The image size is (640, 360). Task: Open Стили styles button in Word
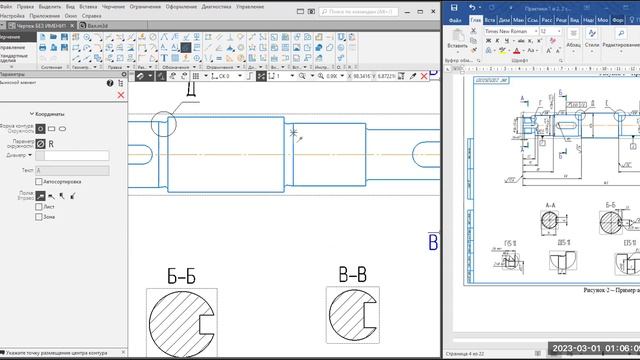coord(591,38)
